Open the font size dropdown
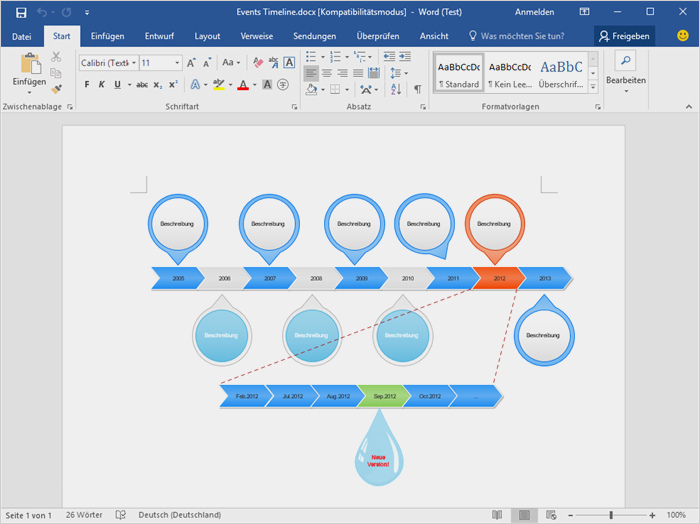Screen dimensions: 700x524 176,62
